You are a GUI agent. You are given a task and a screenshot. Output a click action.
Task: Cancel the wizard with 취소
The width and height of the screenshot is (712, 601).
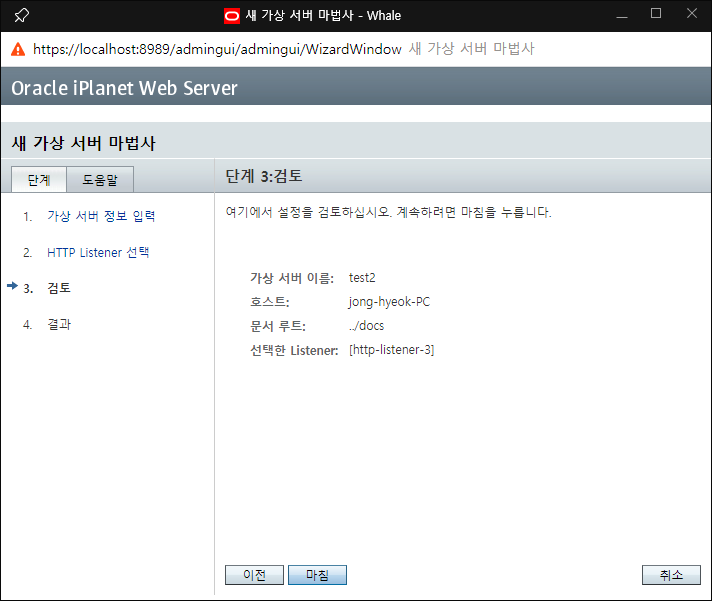pos(671,575)
